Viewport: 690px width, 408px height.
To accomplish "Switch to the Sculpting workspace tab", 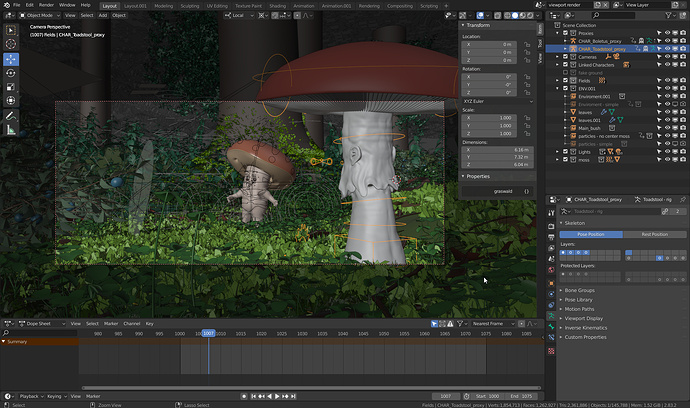I will pyautogui.click(x=190, y=6).
